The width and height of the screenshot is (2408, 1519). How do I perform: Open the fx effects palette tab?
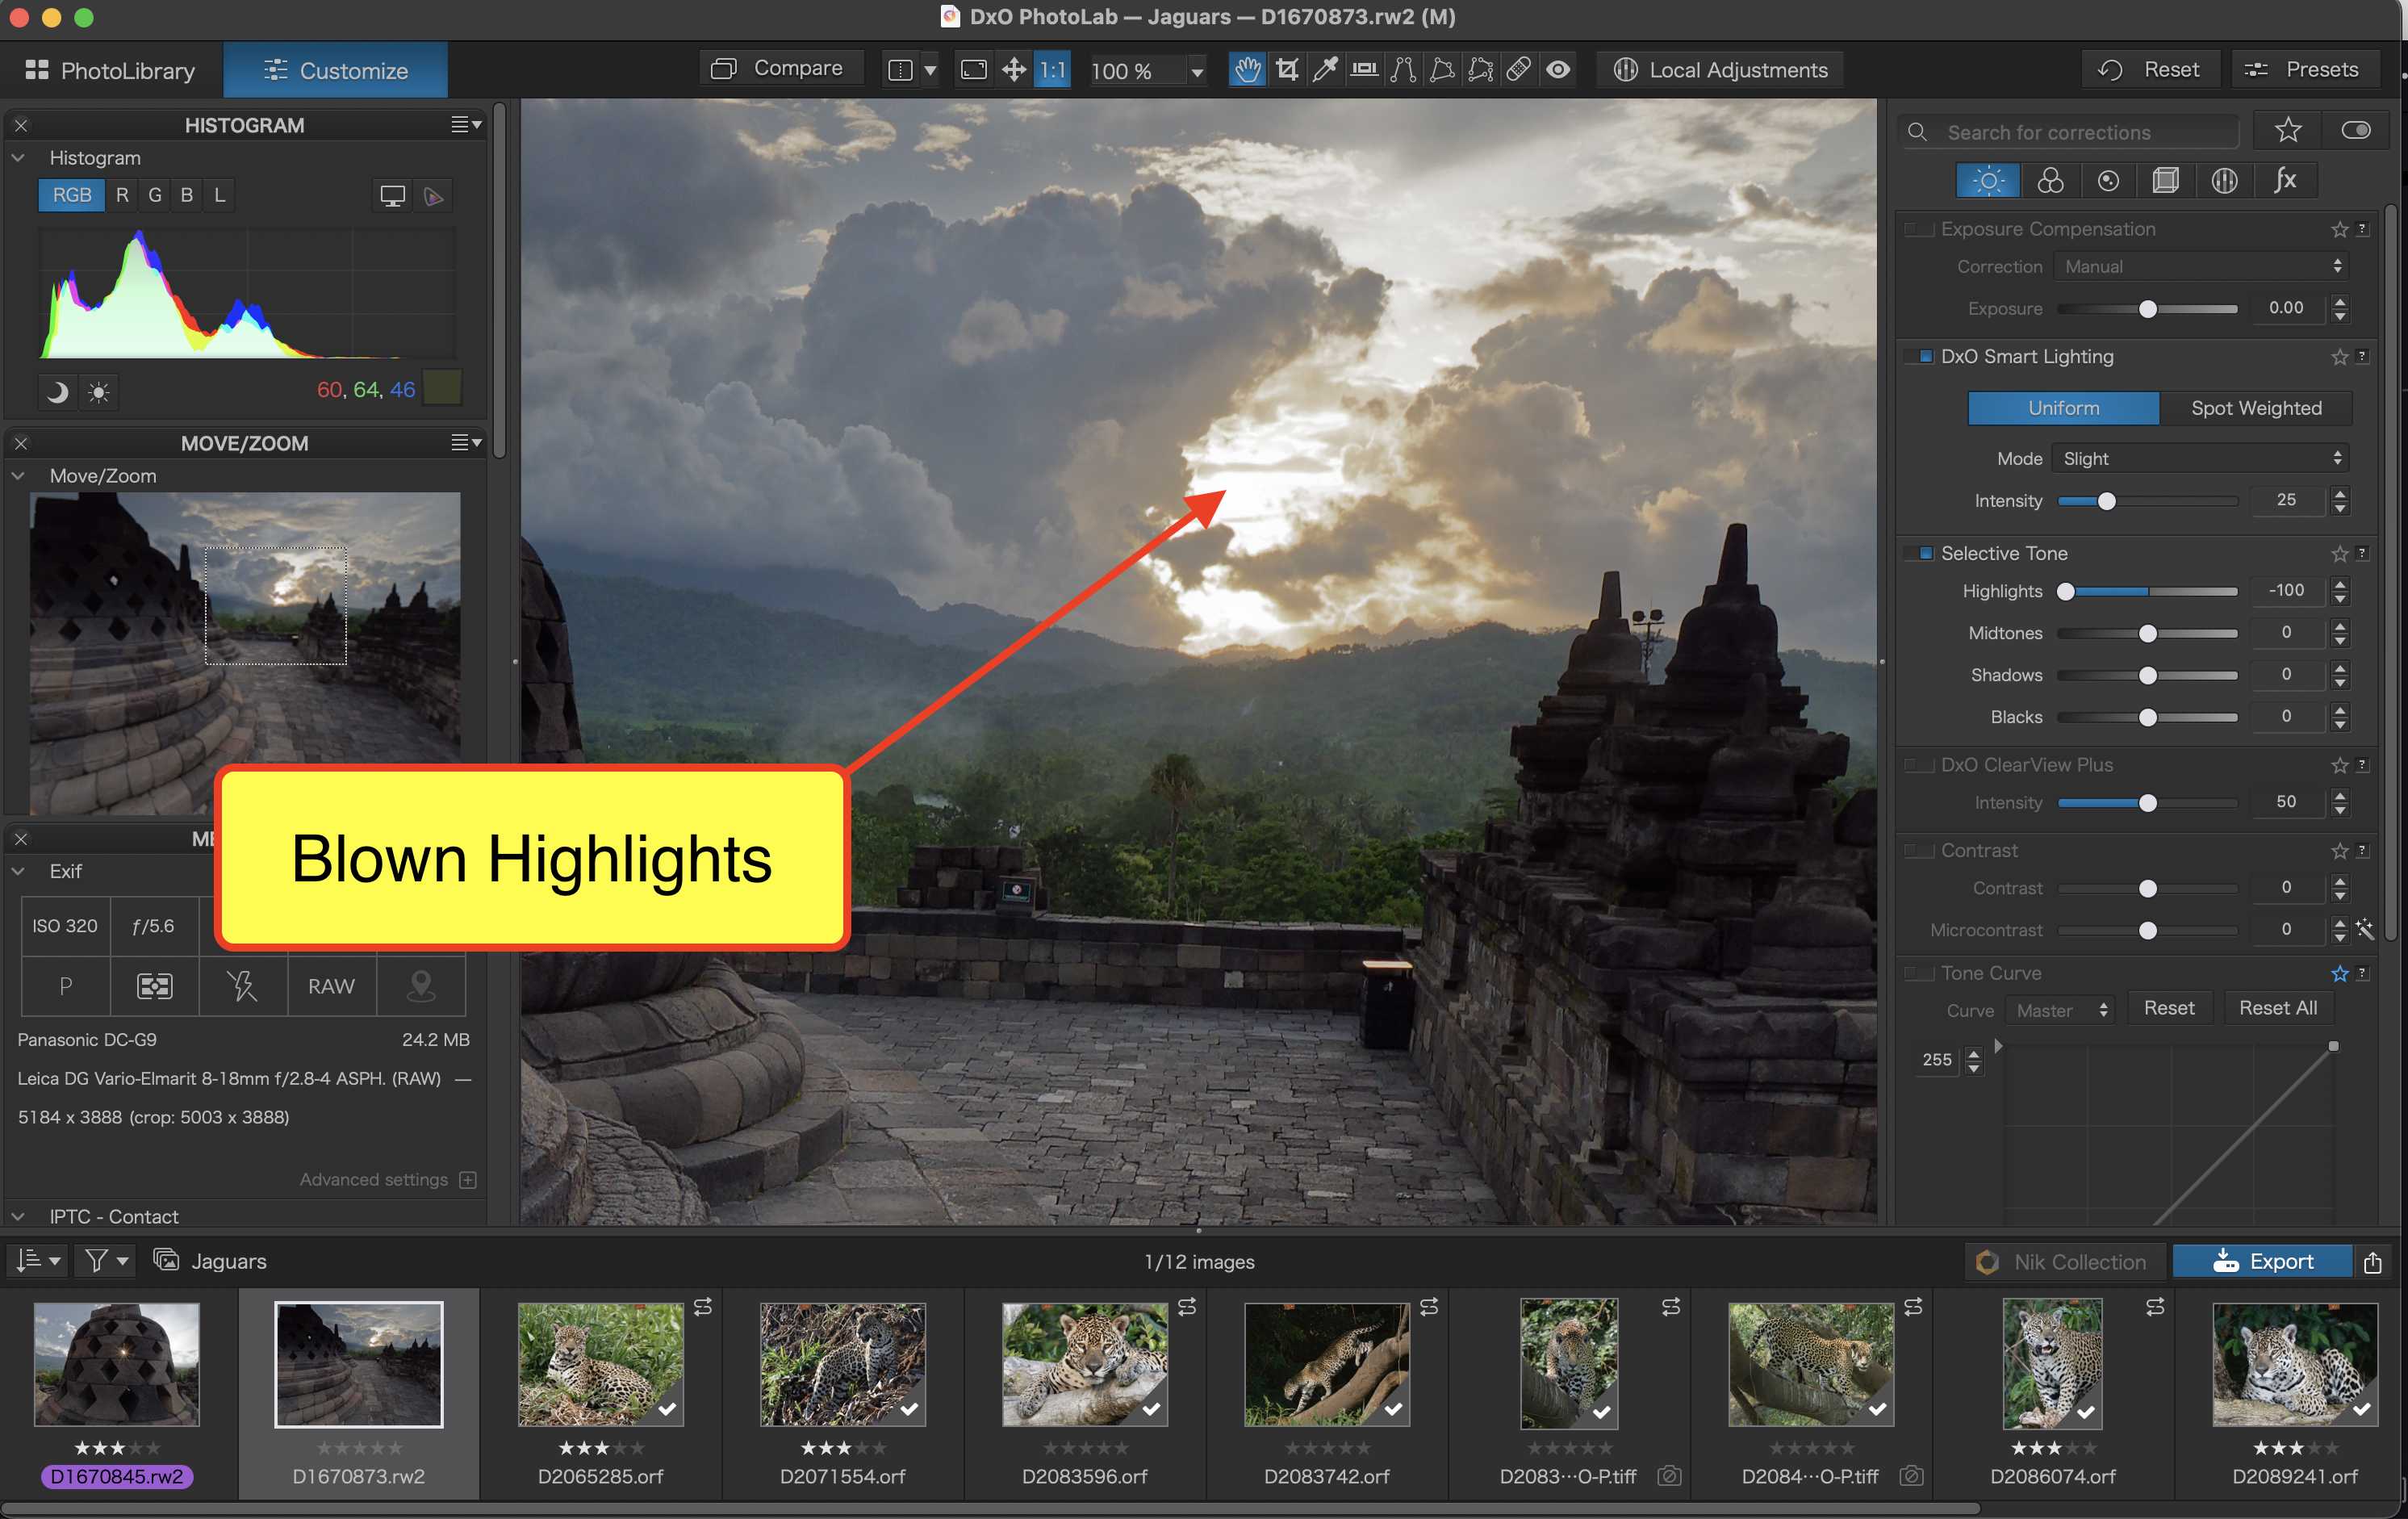(2284, 181)
